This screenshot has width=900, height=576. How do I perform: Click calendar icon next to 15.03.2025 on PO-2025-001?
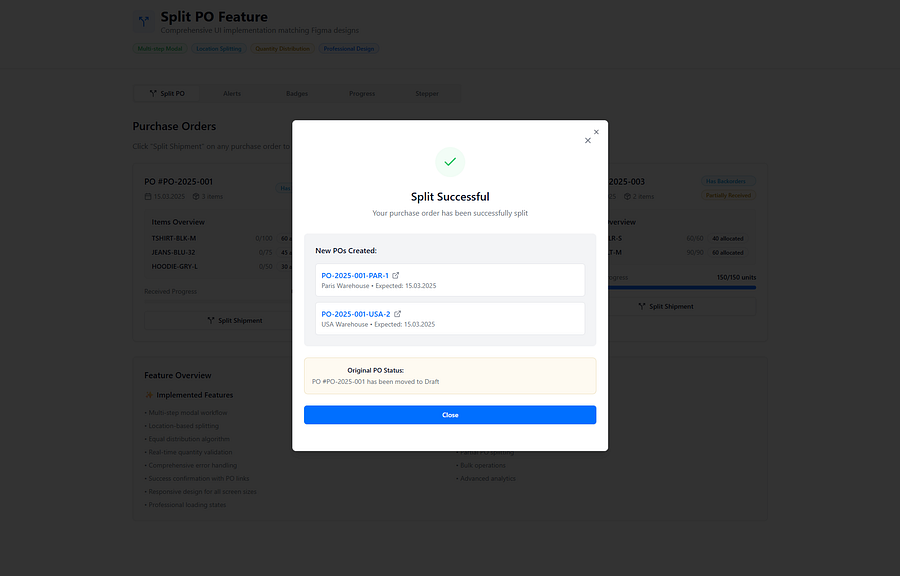148,196
